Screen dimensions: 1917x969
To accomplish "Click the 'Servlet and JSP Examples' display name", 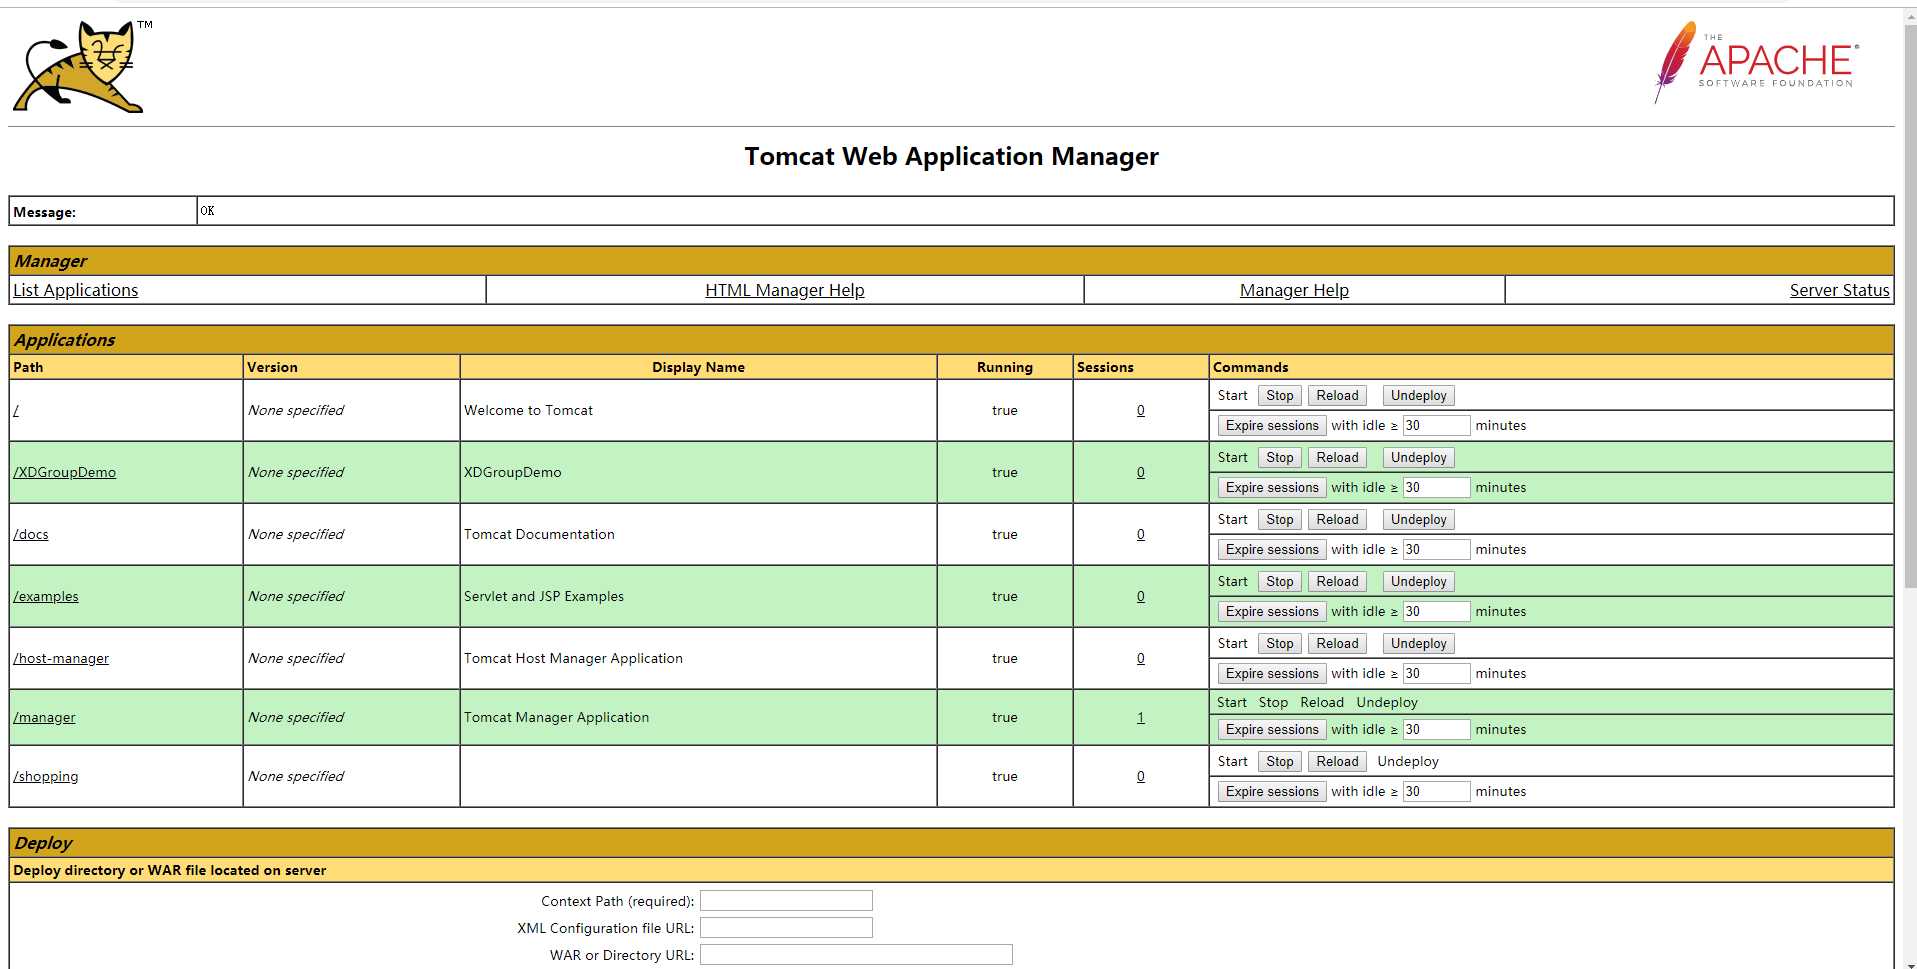I will tap(544, 596).
